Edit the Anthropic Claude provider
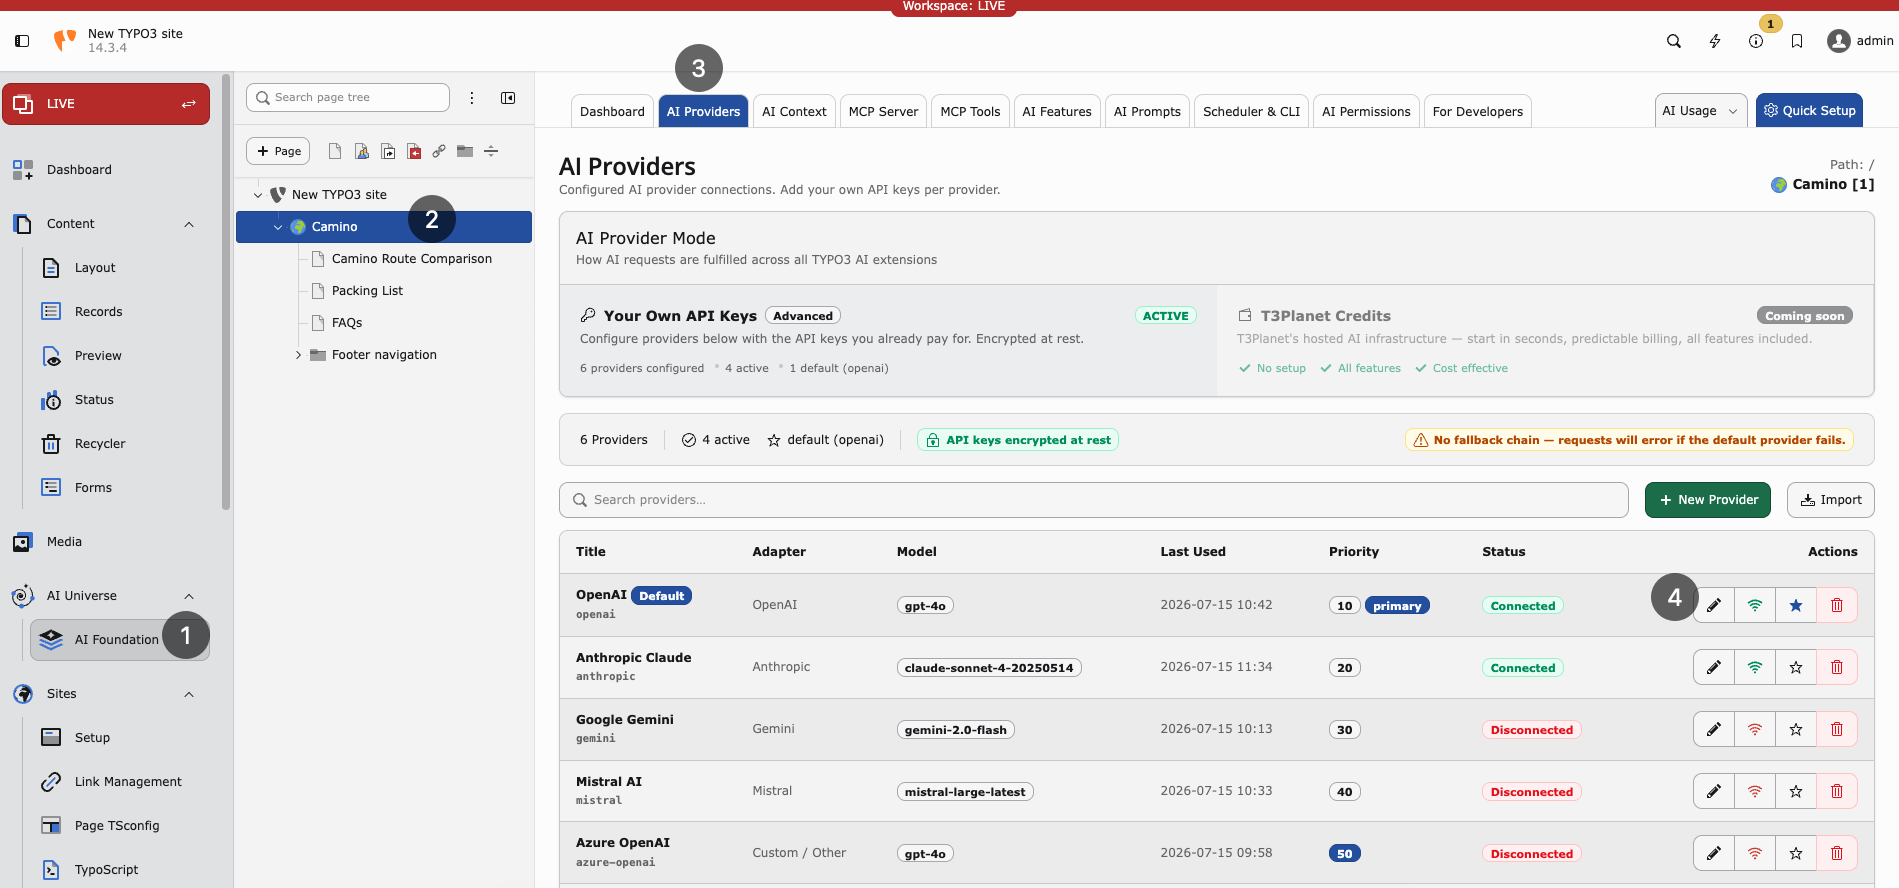Image resolution: width=1899 pixels, height=888 pixels. click(x=1714, y=667)
